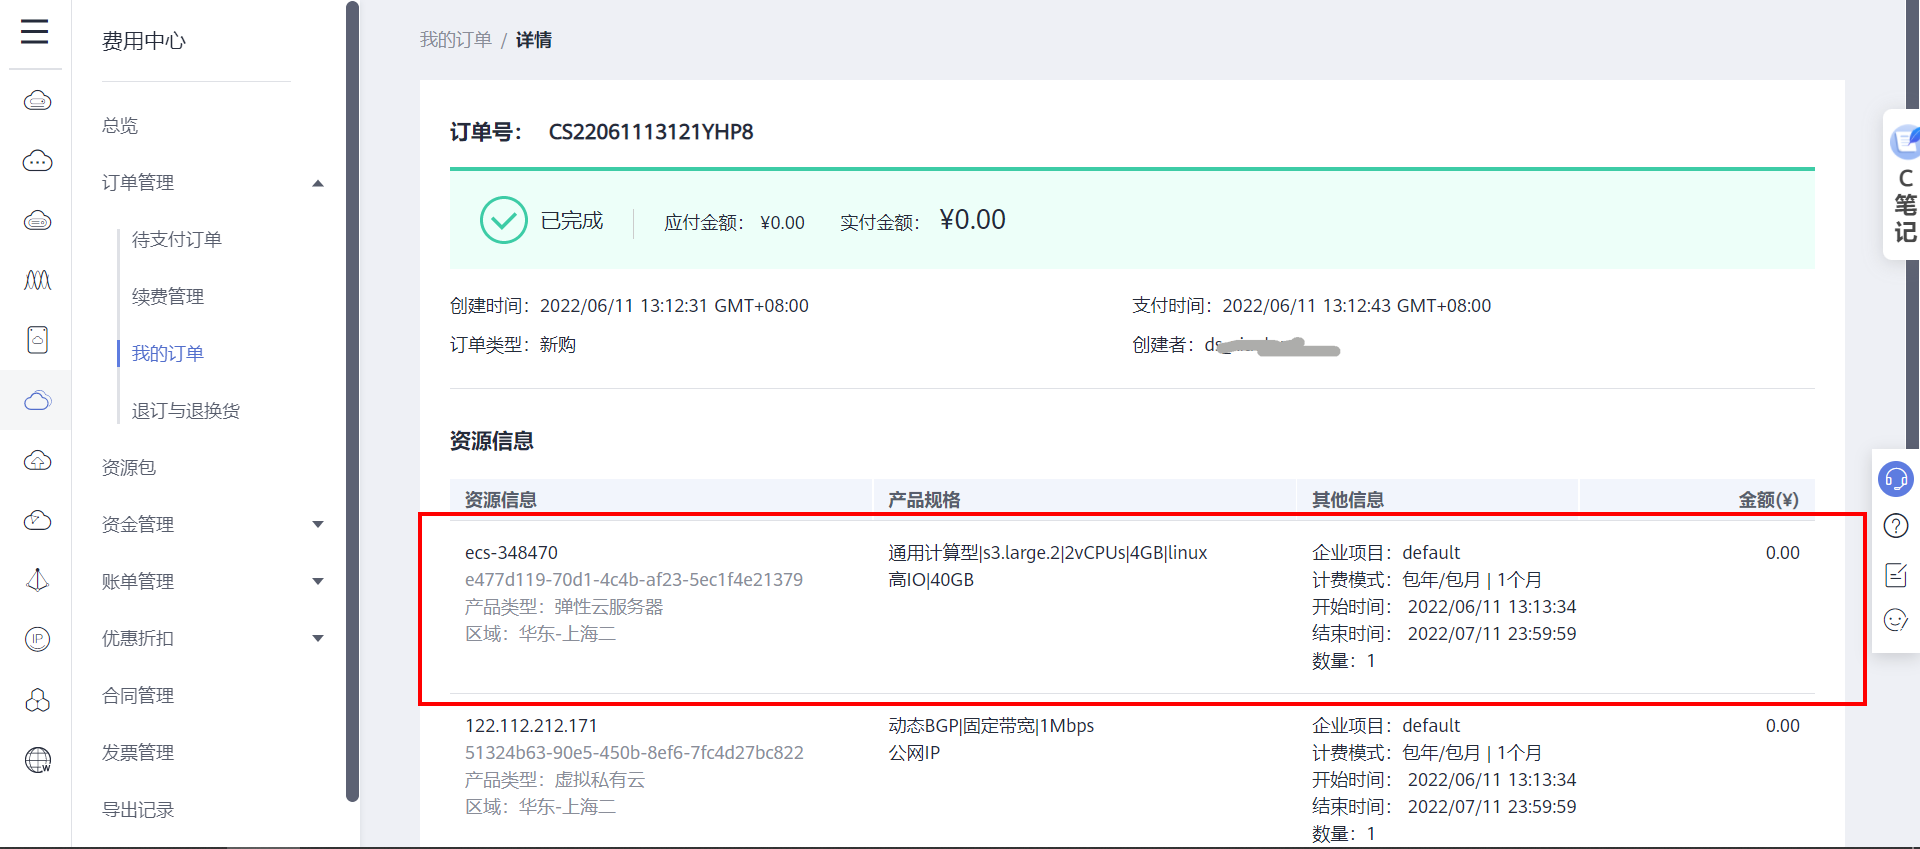This screenshot has width=1920, height=849.
Task: Click the 产品规格 column header
Action: click(x=924, y=500)
